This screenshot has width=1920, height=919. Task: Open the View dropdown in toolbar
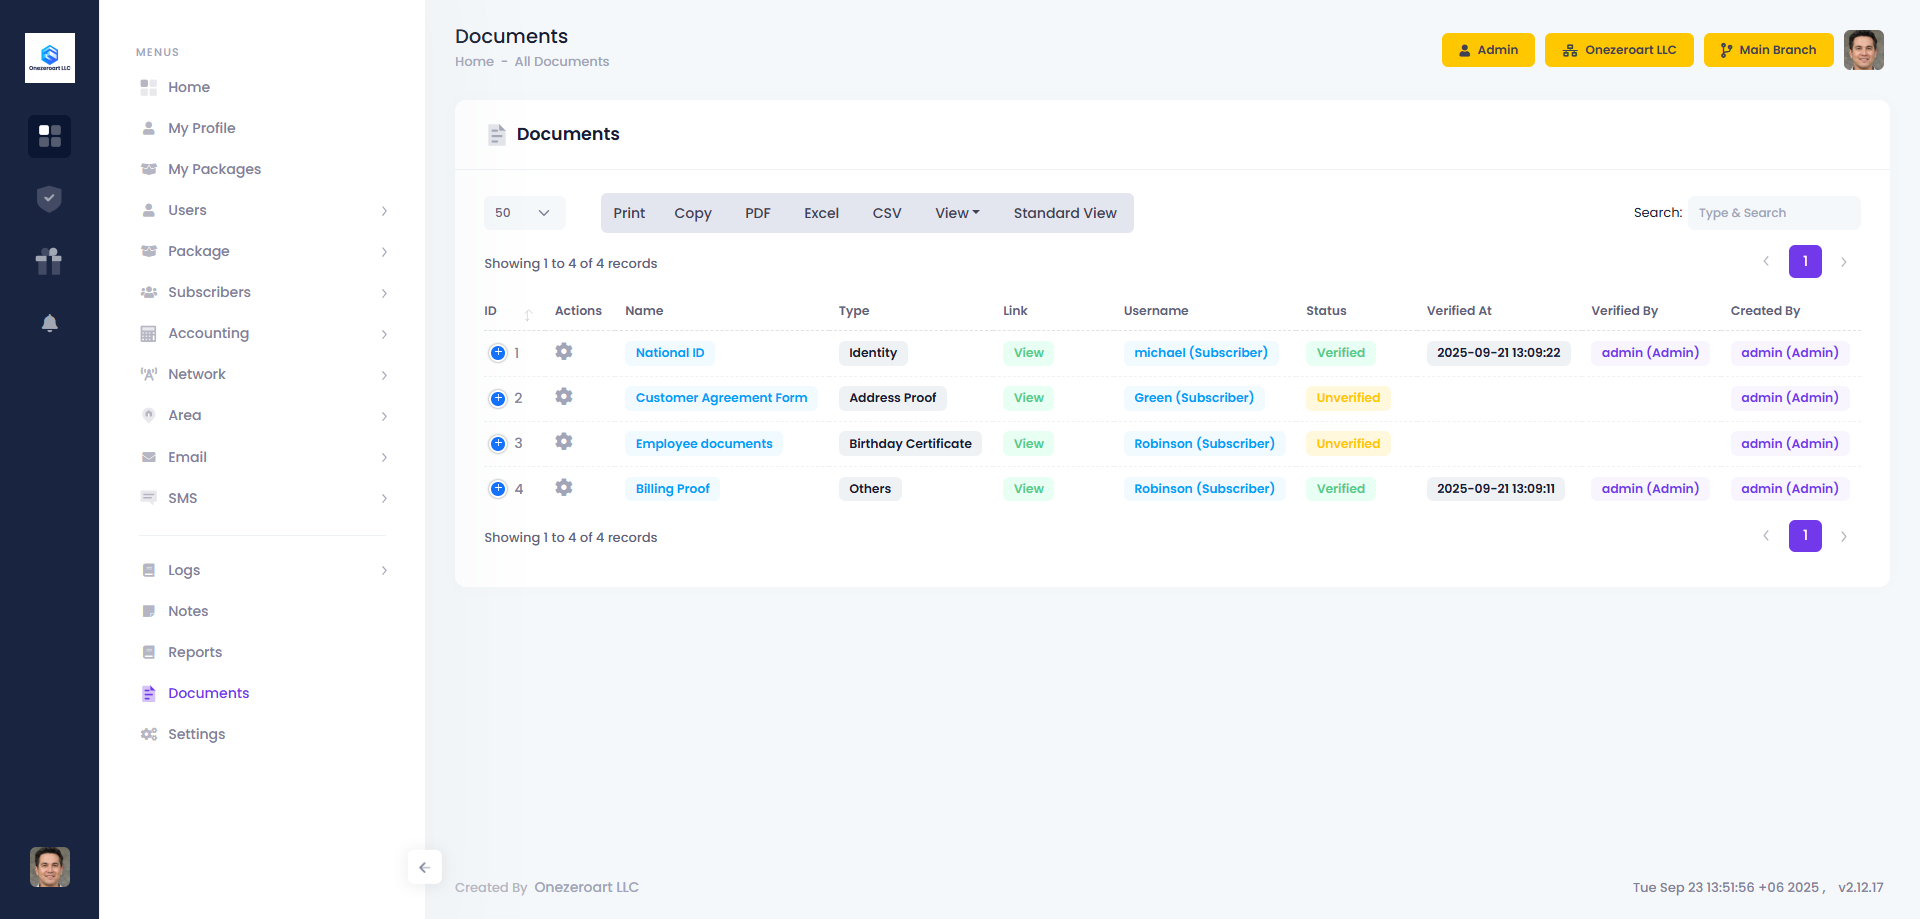click(957, 213)
